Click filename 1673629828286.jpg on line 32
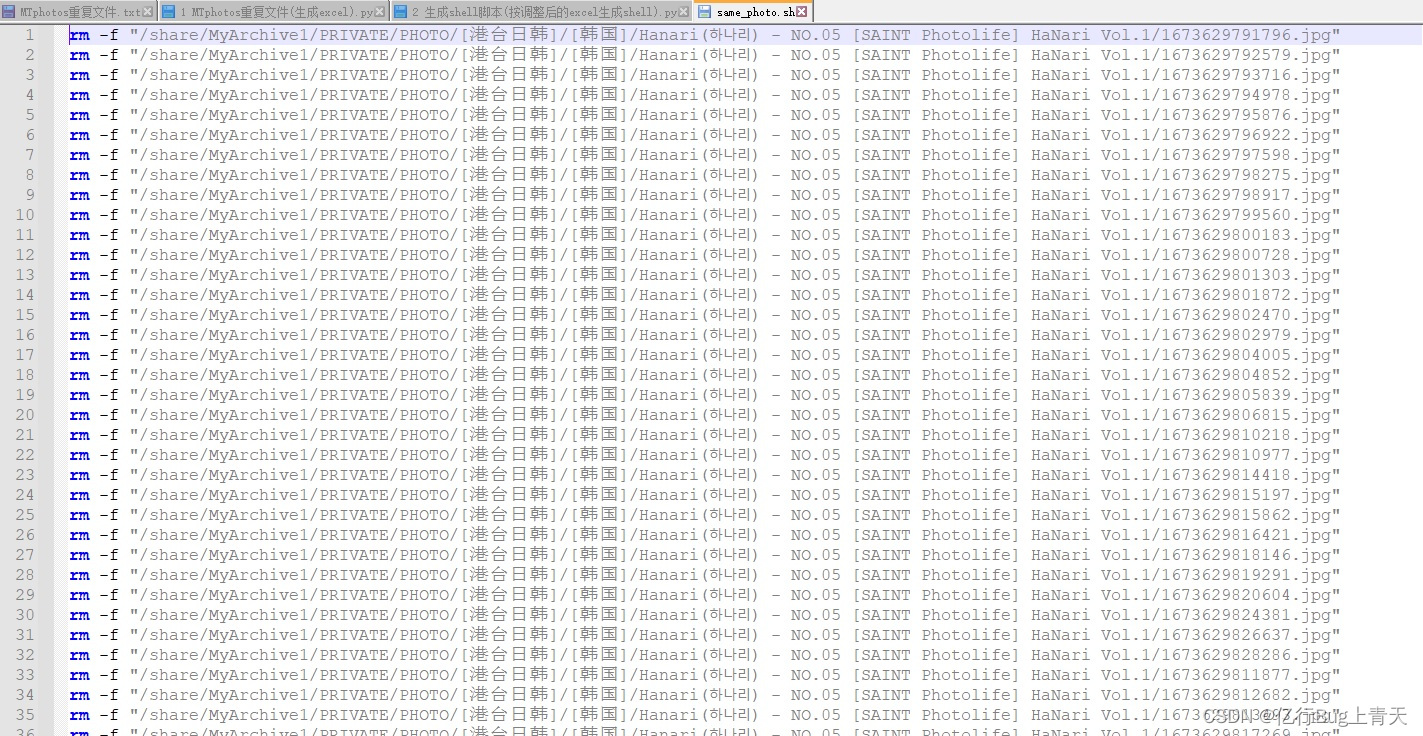The height and width of the screenshot is (736, 1423). tap(1246, 655)
